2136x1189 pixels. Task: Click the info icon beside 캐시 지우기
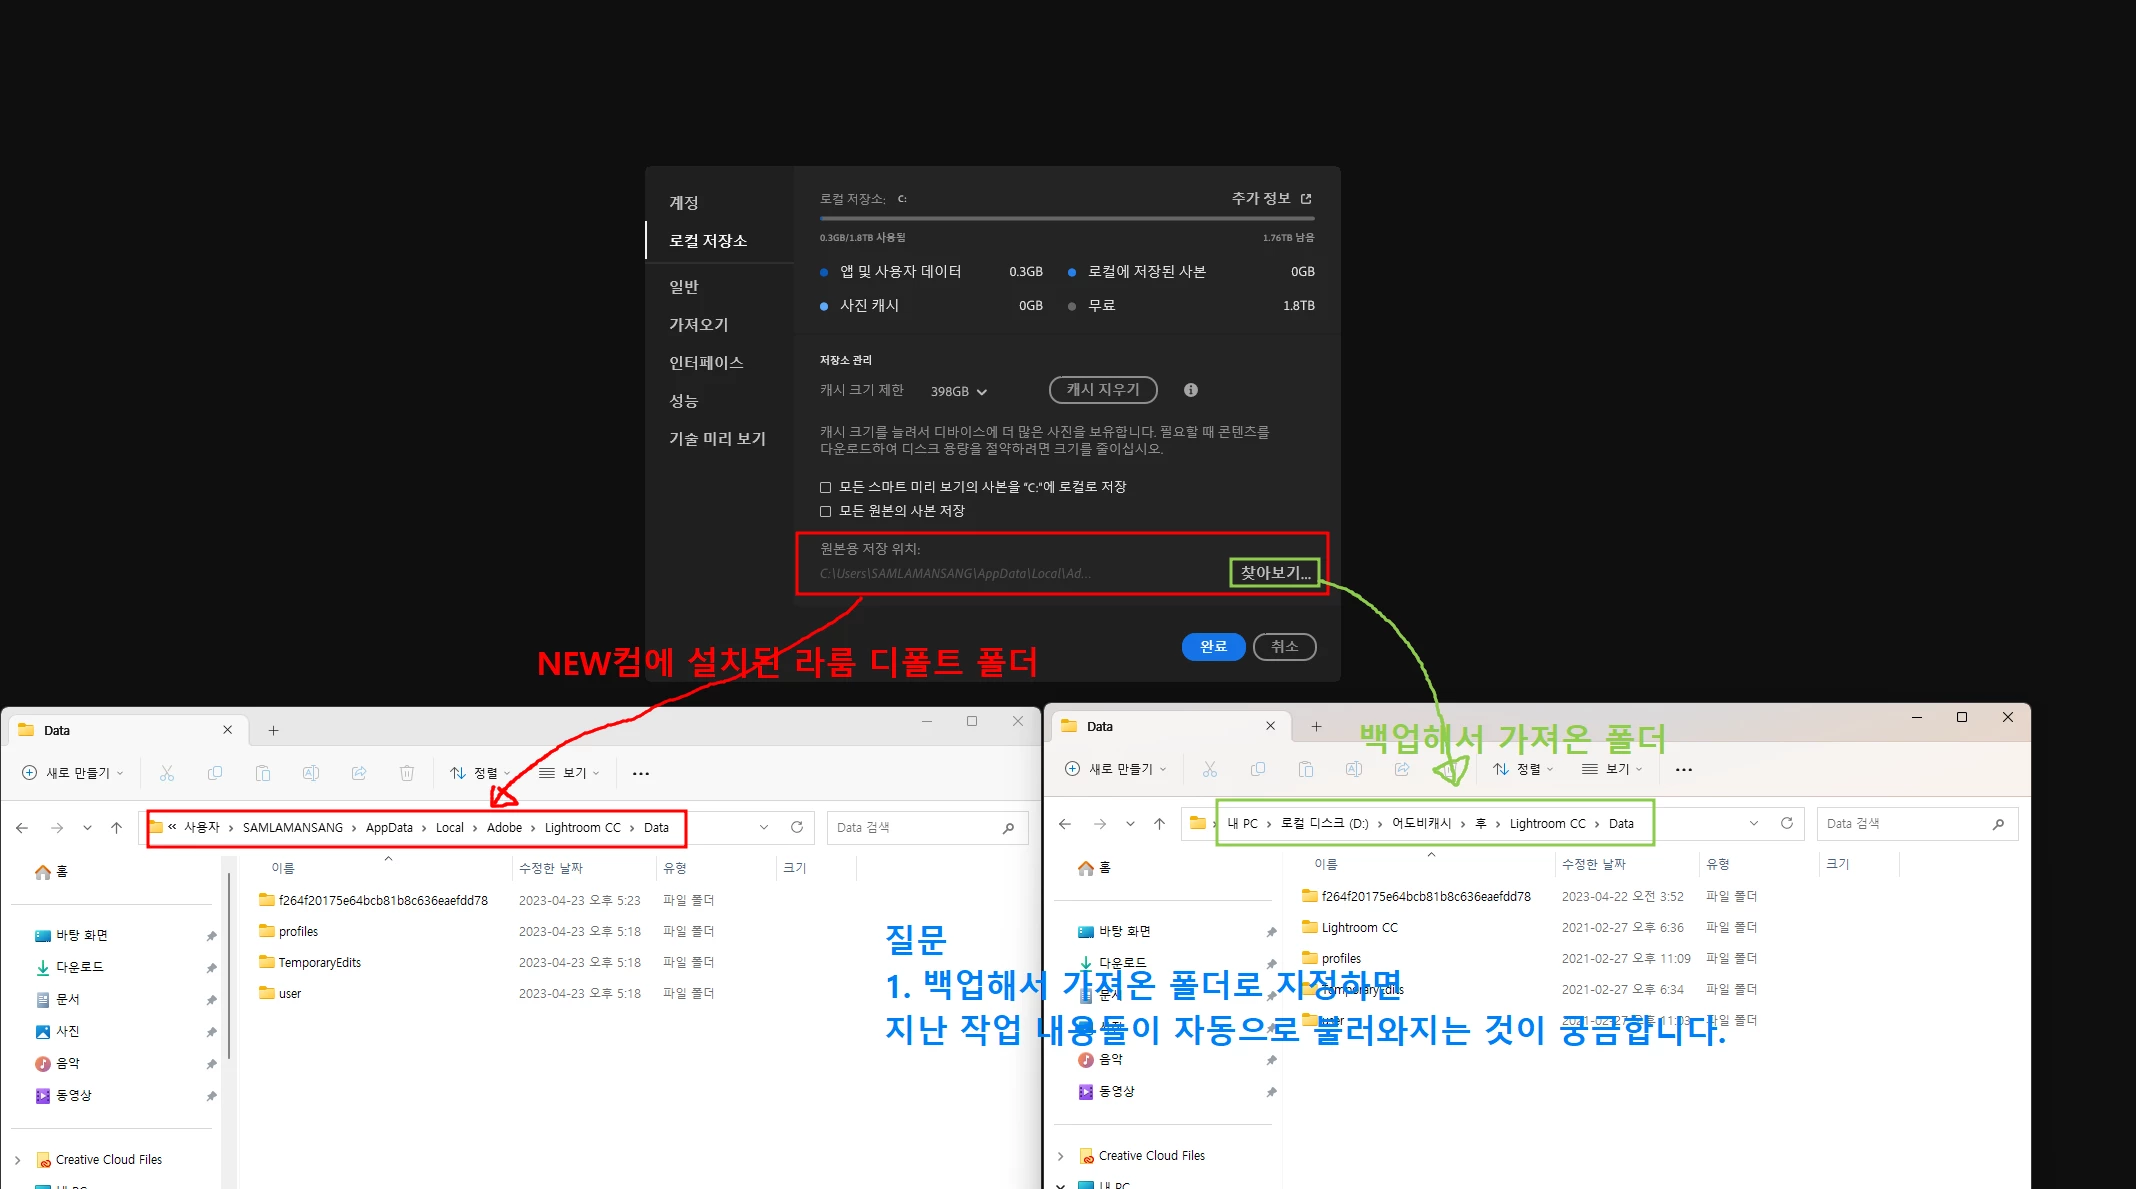[x=1190, y=390]
